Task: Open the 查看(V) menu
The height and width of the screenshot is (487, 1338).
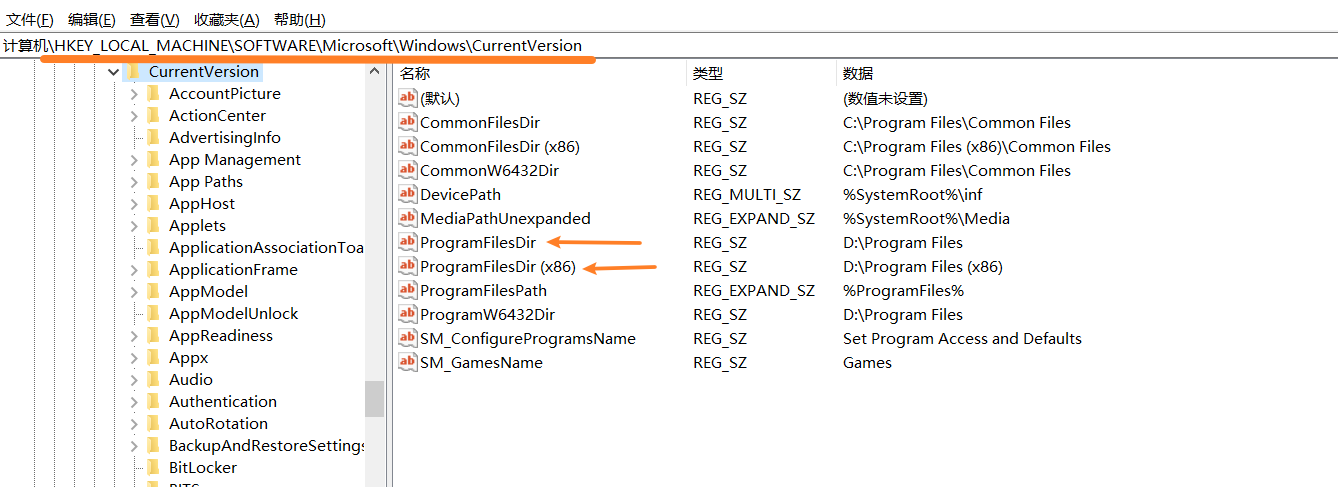Action: click(155, 19)
